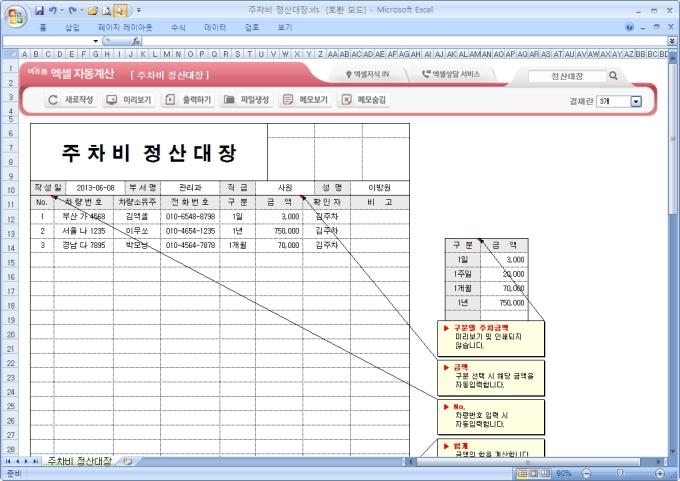Click the 파일생성 button
The height and width of the screenshot is (481, 680).
(247, 100)
